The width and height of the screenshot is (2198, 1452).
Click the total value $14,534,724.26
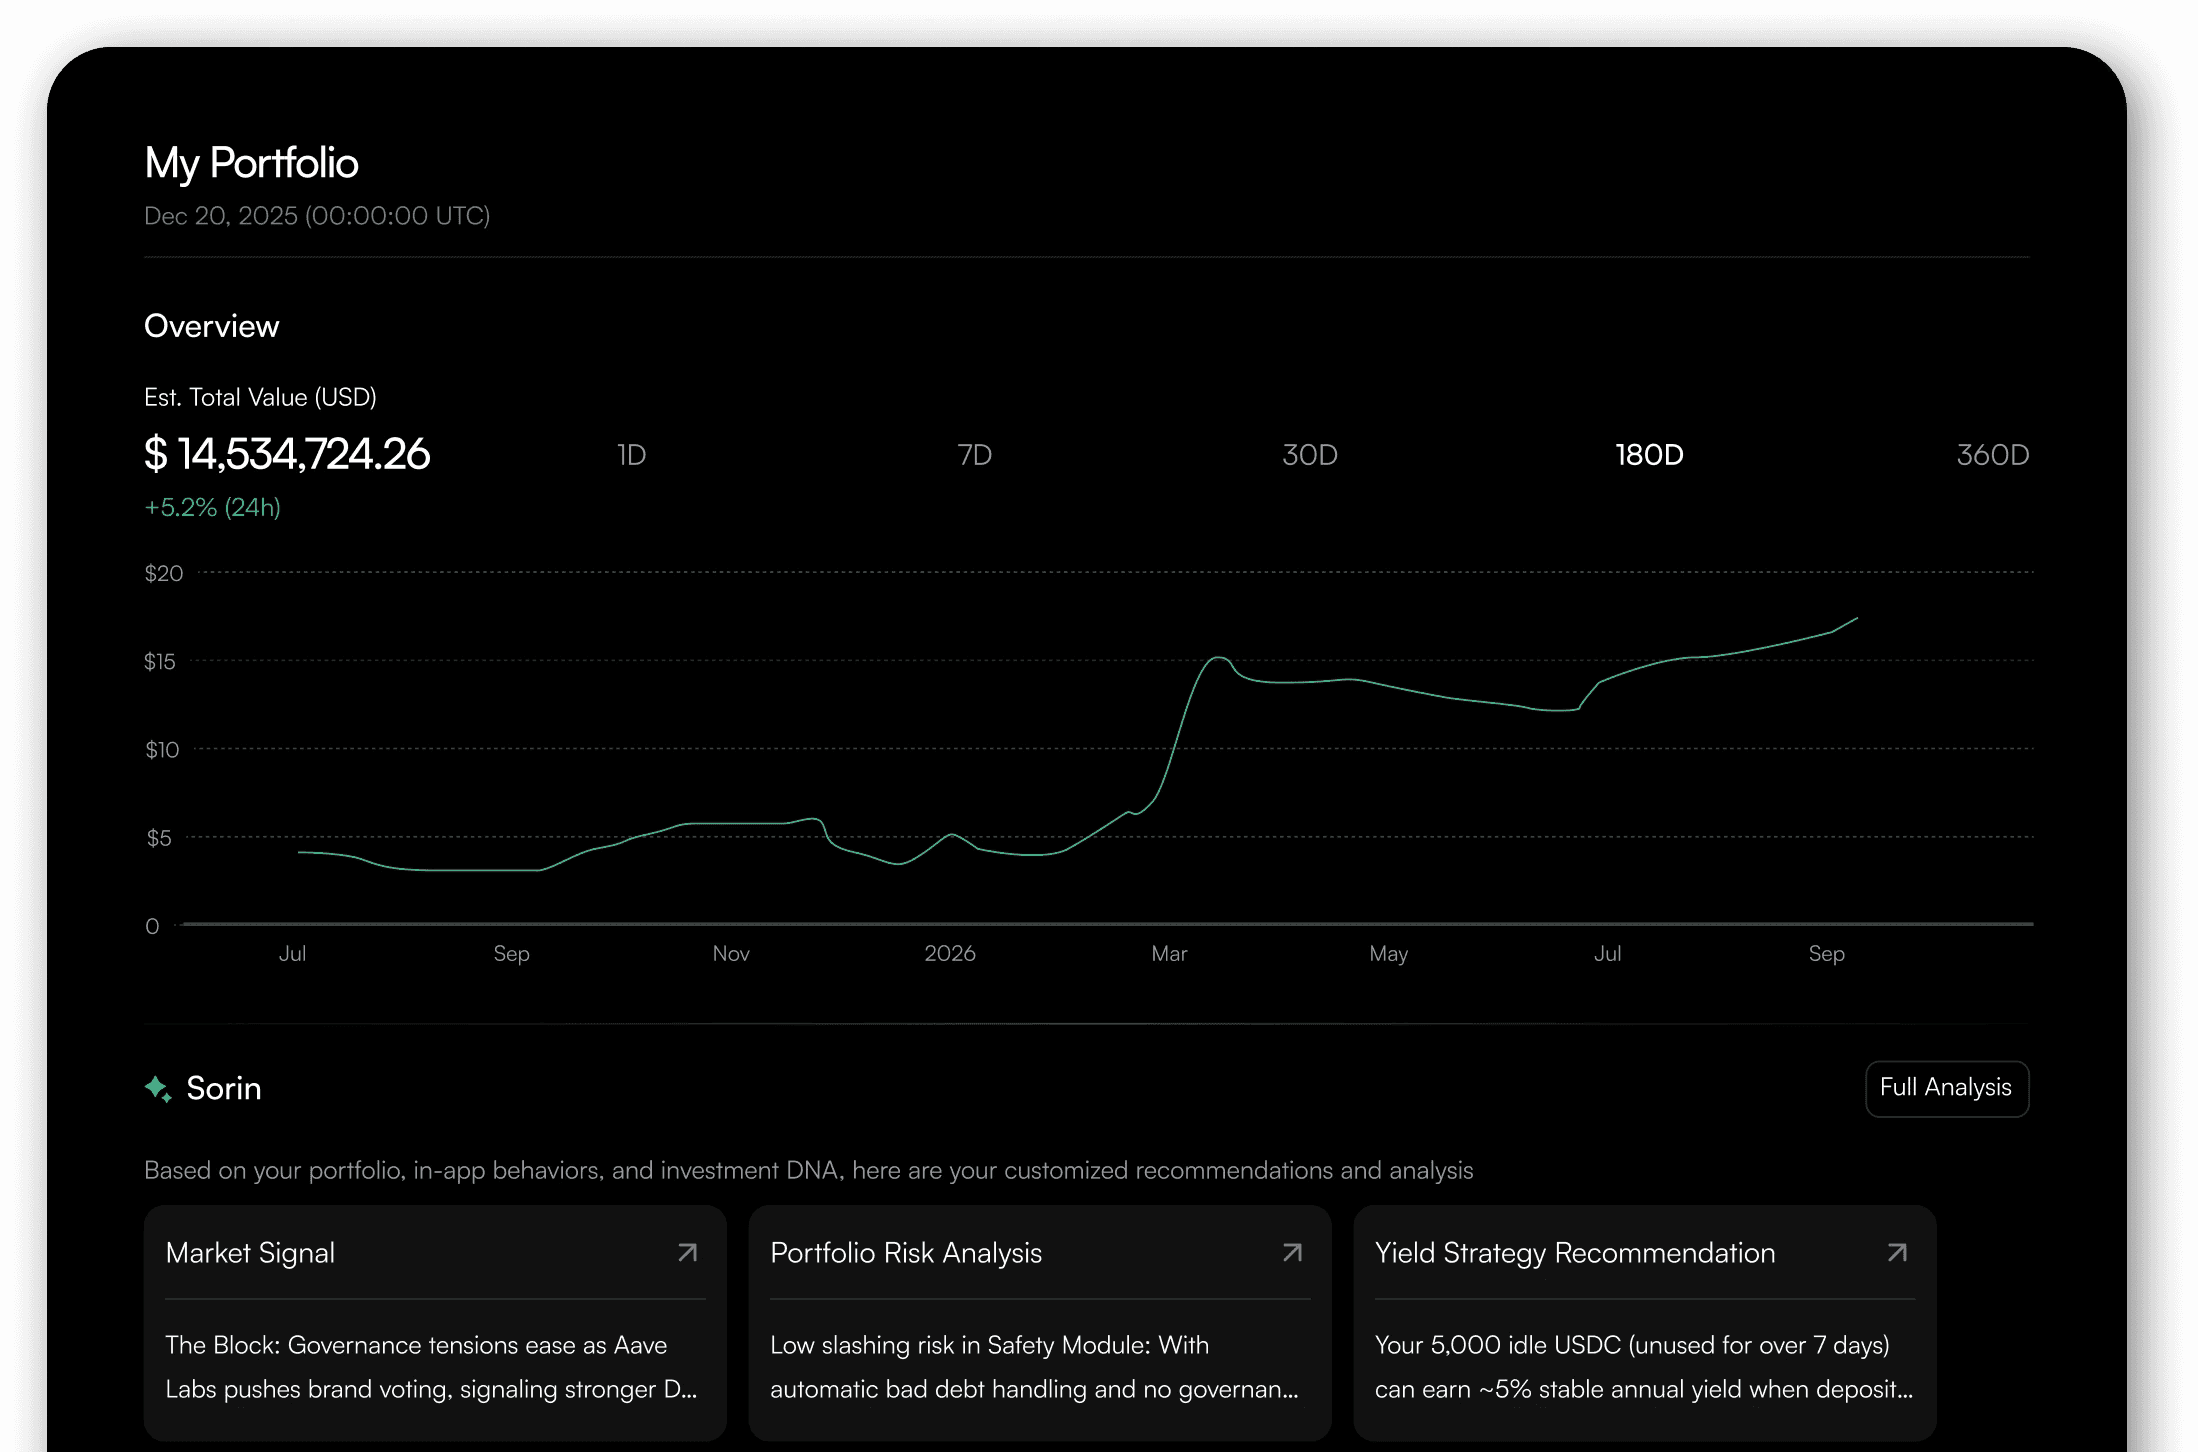[287, 454]
